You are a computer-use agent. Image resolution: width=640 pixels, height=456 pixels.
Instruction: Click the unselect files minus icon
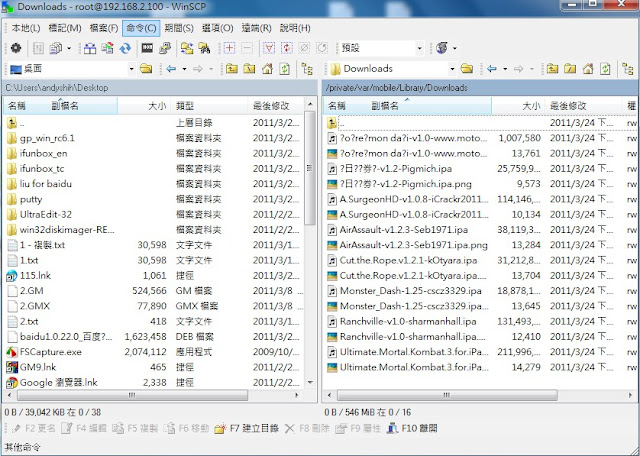click(x=247, y=48)
